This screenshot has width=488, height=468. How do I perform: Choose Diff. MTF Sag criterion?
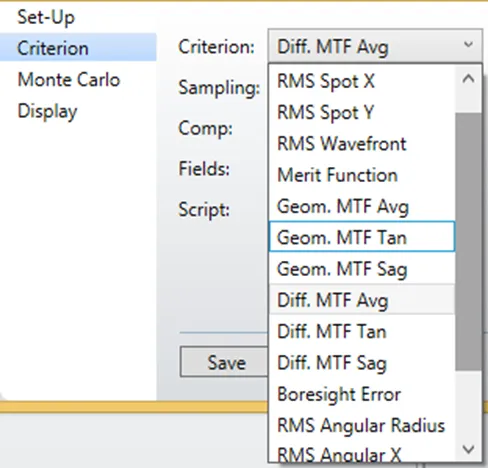[x=362, y=363]
